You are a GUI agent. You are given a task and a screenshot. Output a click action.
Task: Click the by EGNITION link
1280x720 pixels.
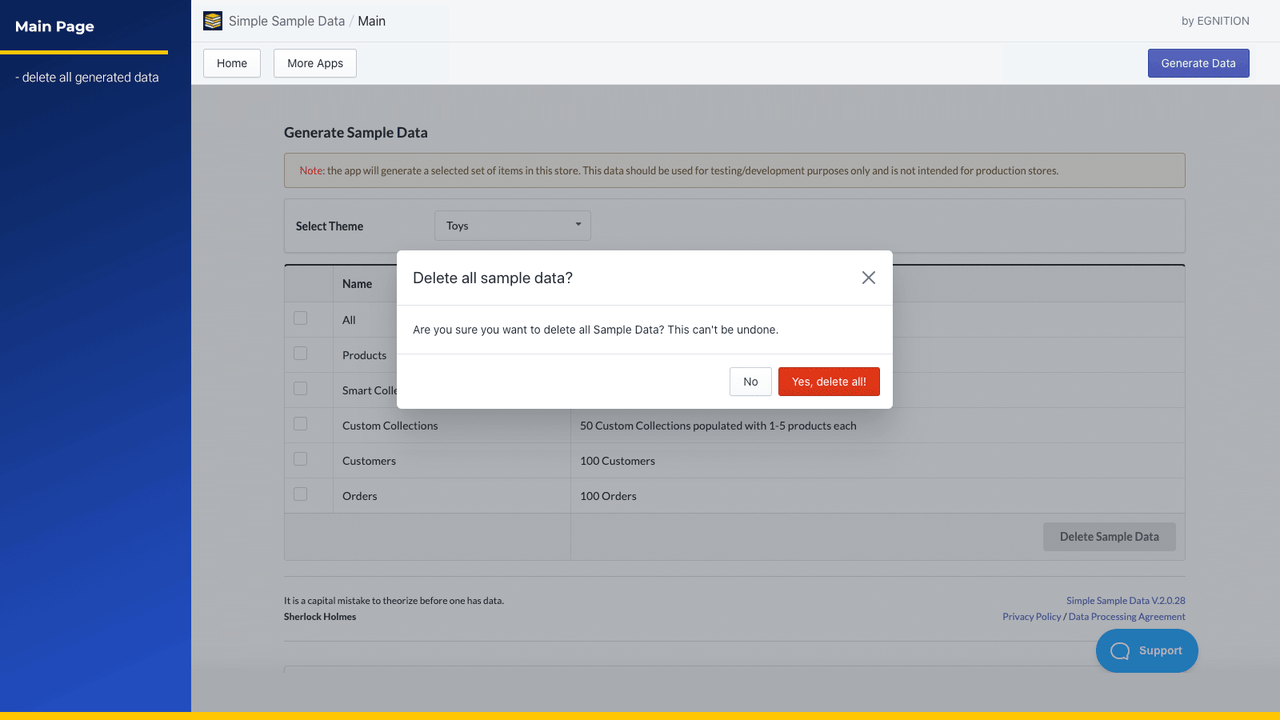click(1215, 20)
